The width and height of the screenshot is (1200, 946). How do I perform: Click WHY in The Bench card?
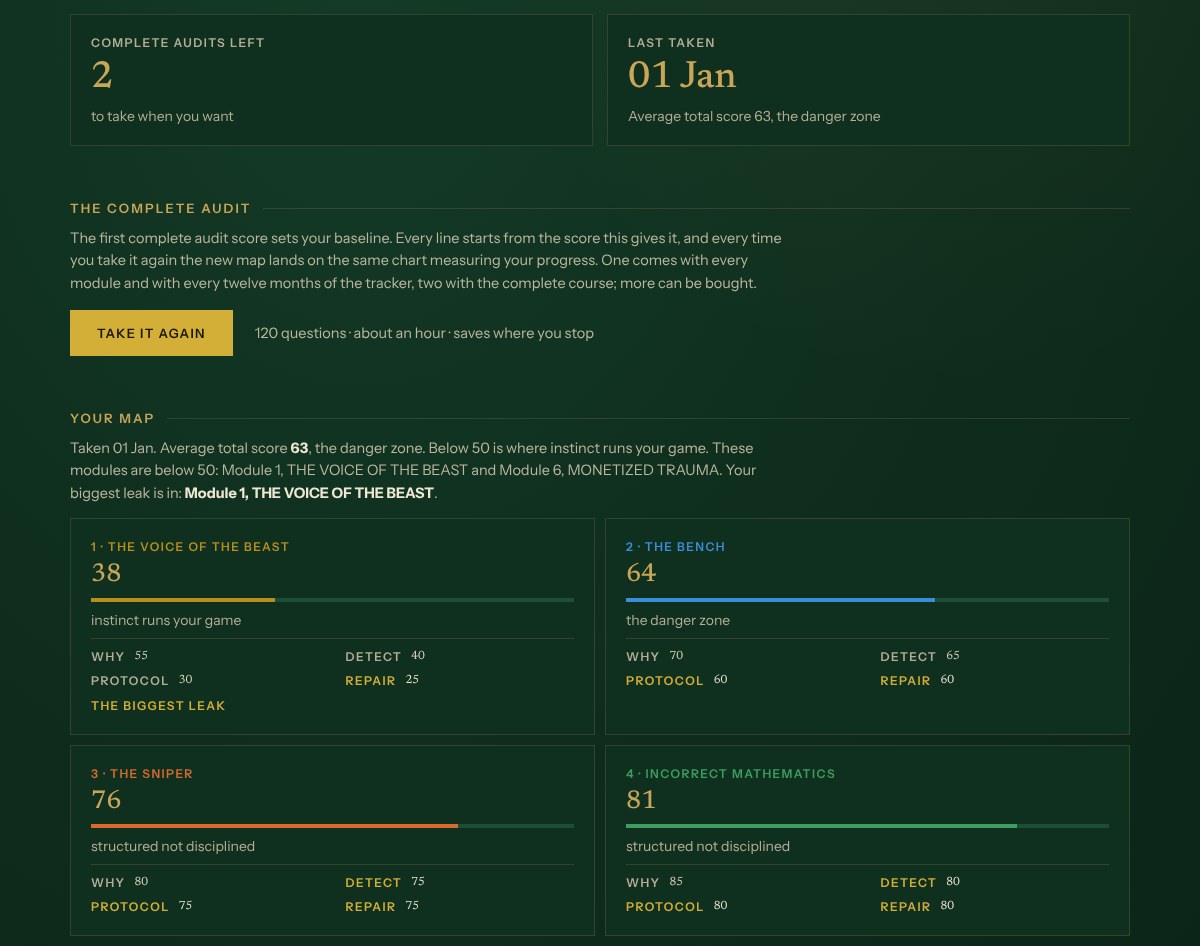click(x=643, y=657)
